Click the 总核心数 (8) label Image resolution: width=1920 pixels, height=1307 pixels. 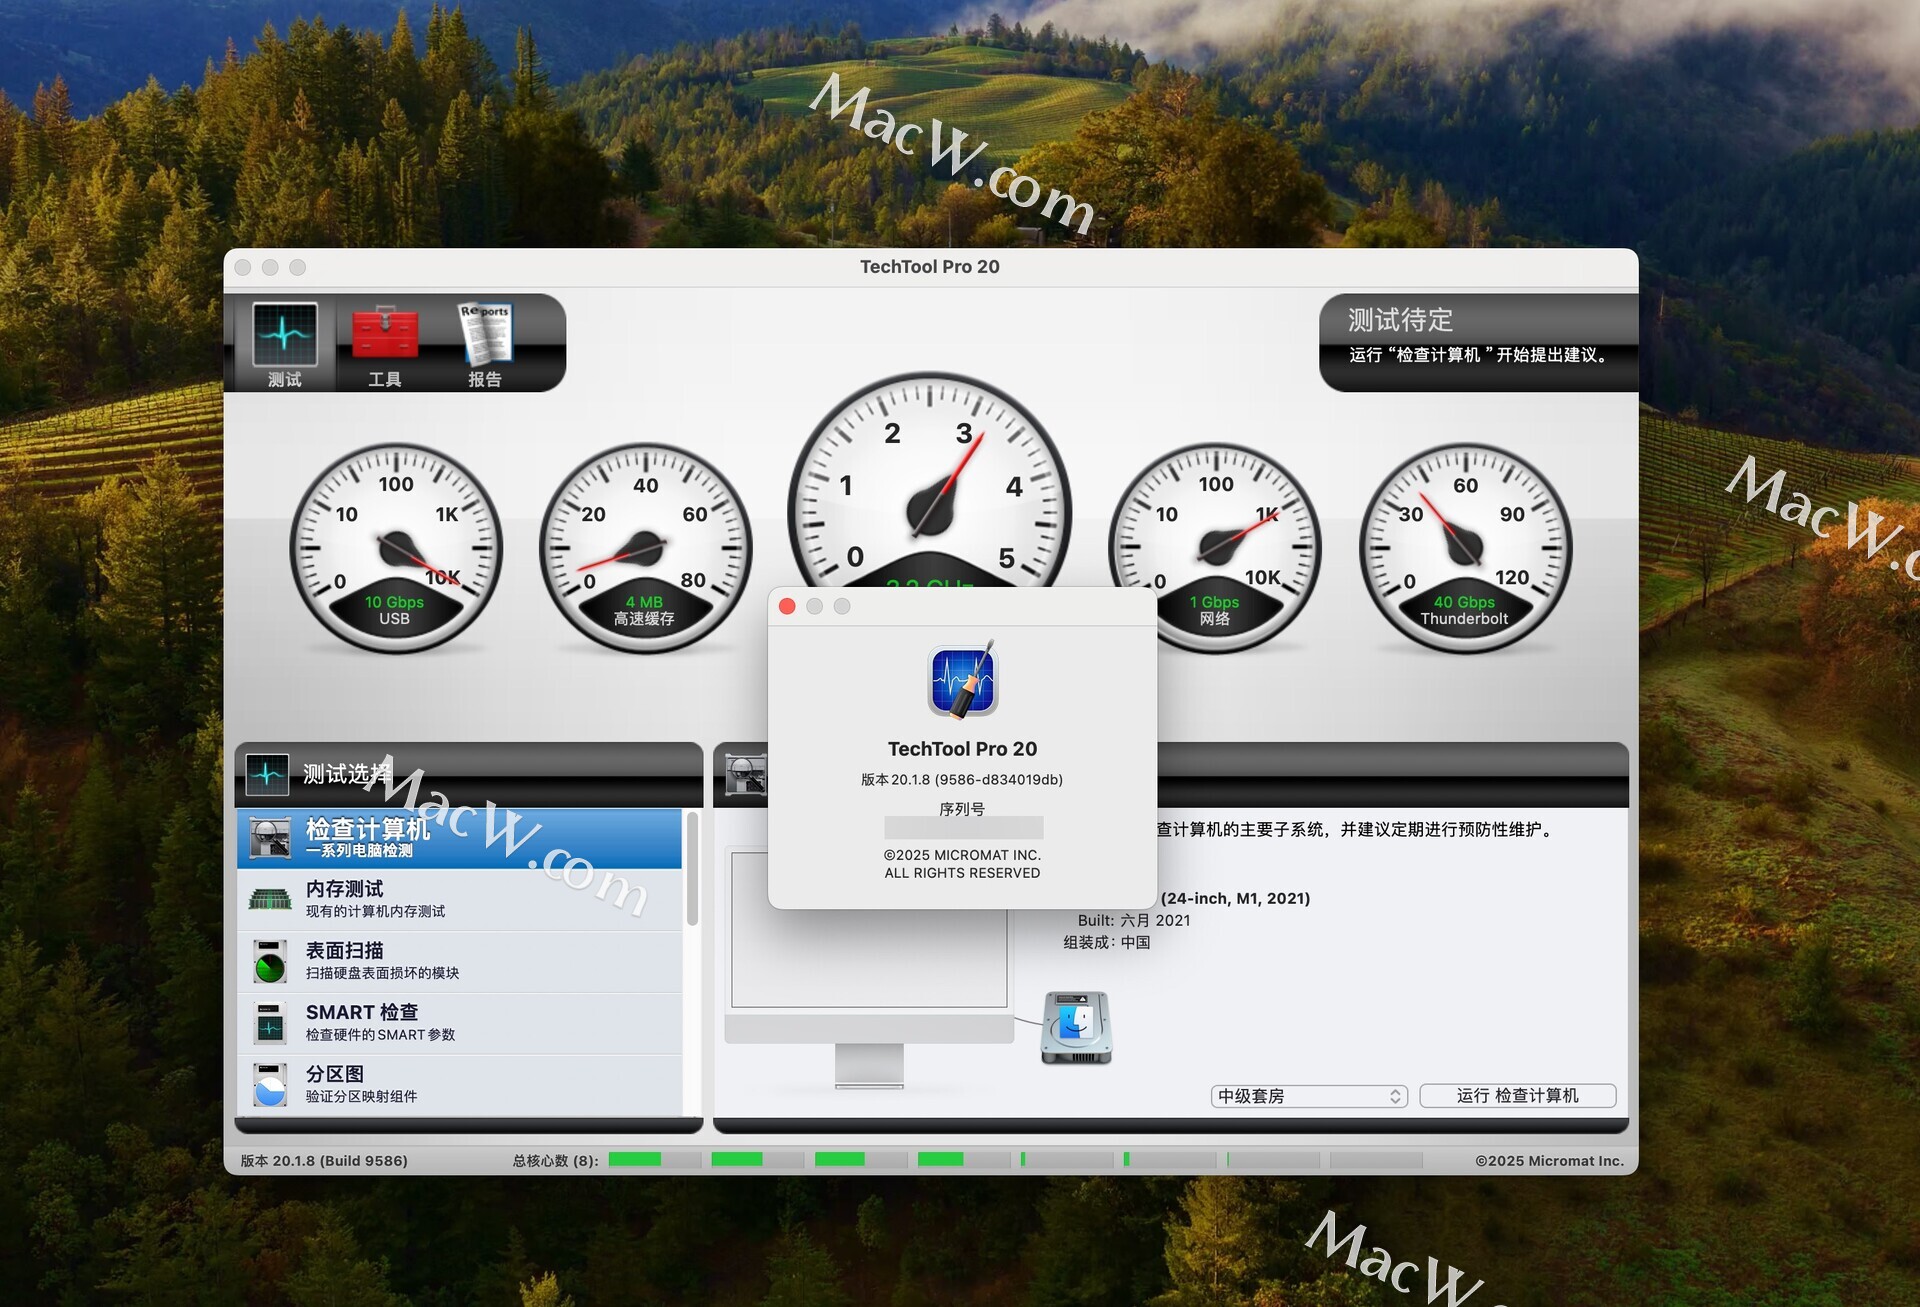[x=555, y=1161]
